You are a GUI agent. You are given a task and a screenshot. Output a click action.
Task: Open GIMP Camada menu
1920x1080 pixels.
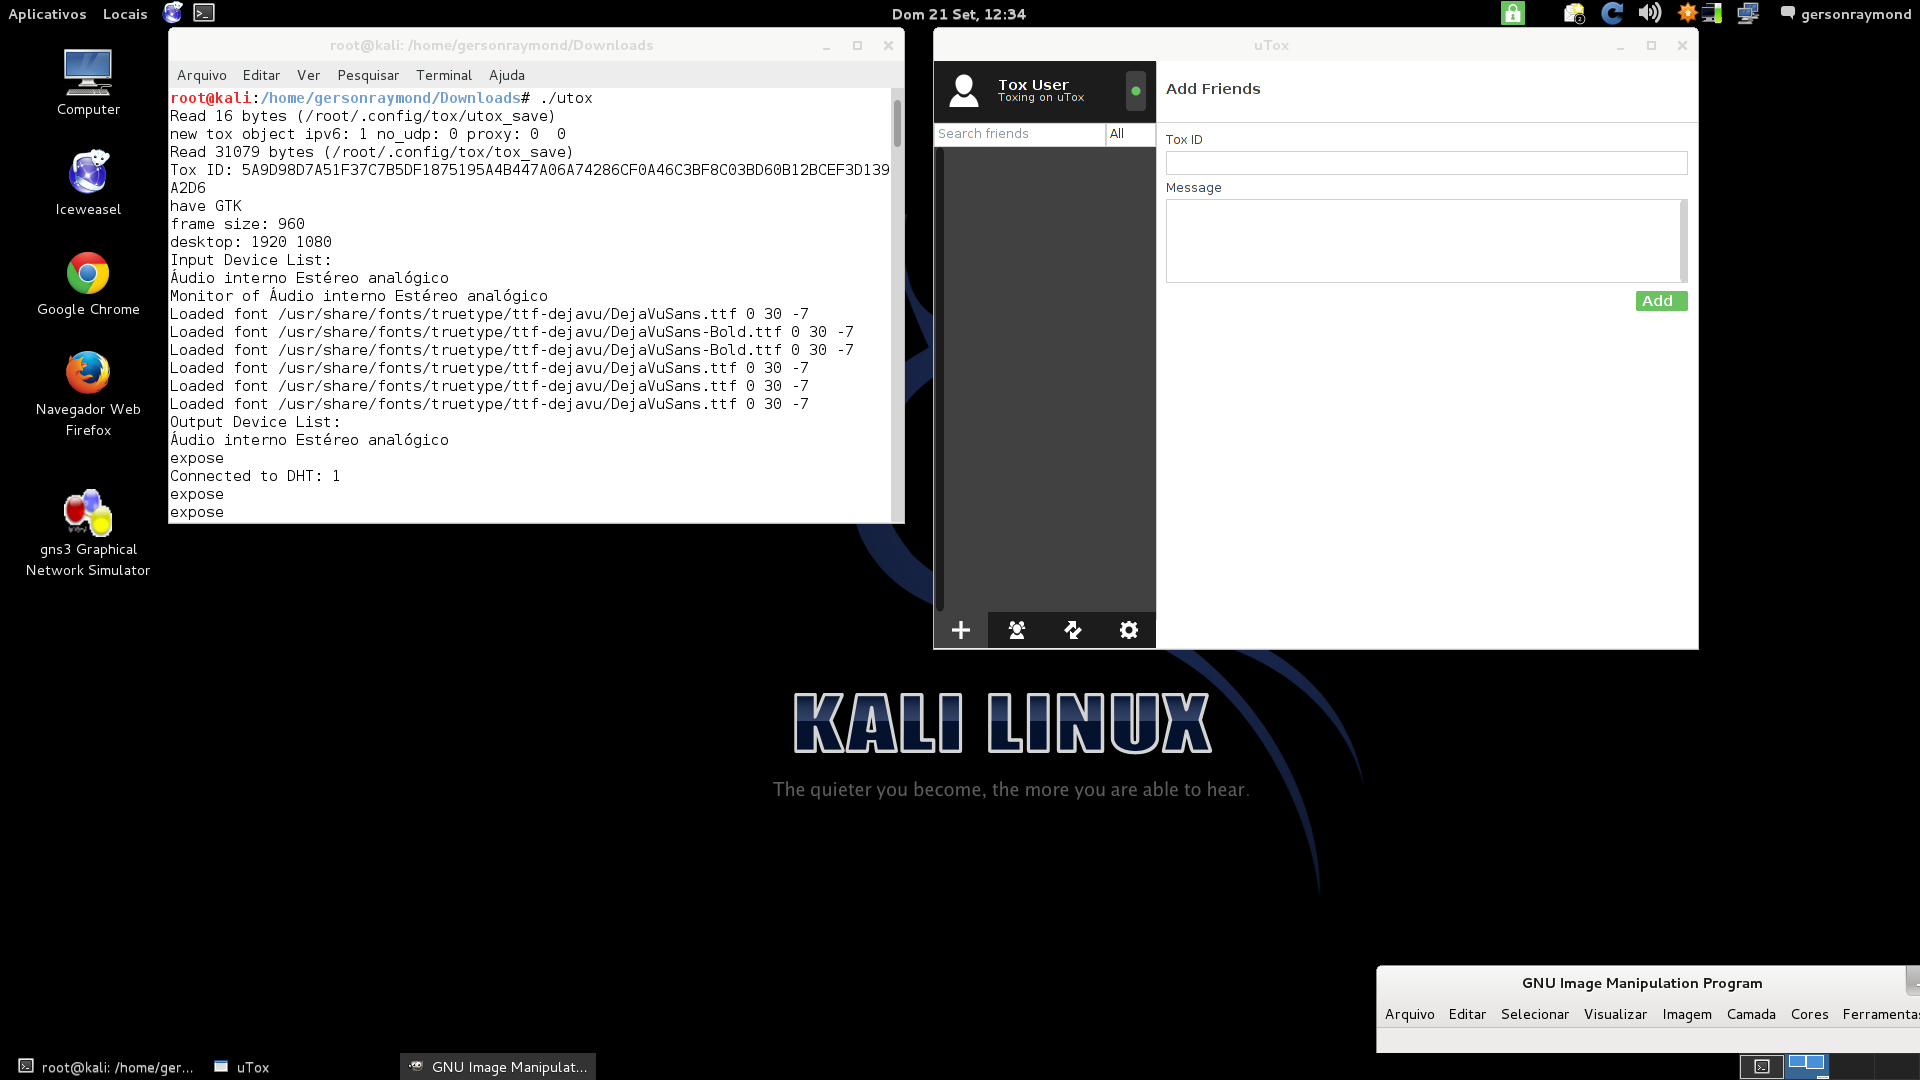[x=1751, y=1014]
